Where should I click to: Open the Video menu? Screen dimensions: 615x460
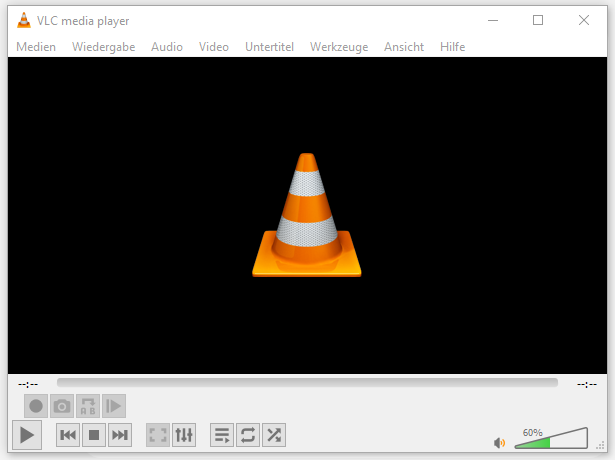(x=214, y=47)
